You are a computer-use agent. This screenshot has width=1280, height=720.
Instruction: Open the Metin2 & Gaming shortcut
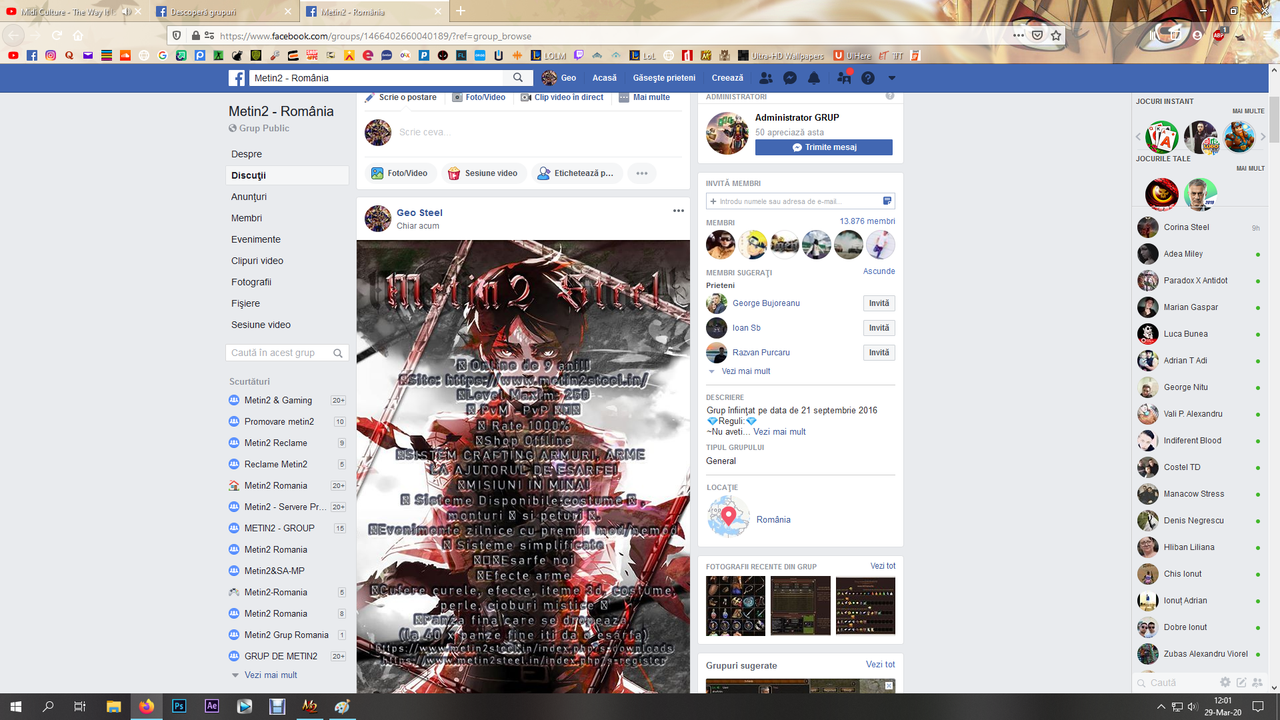[278, 400]
